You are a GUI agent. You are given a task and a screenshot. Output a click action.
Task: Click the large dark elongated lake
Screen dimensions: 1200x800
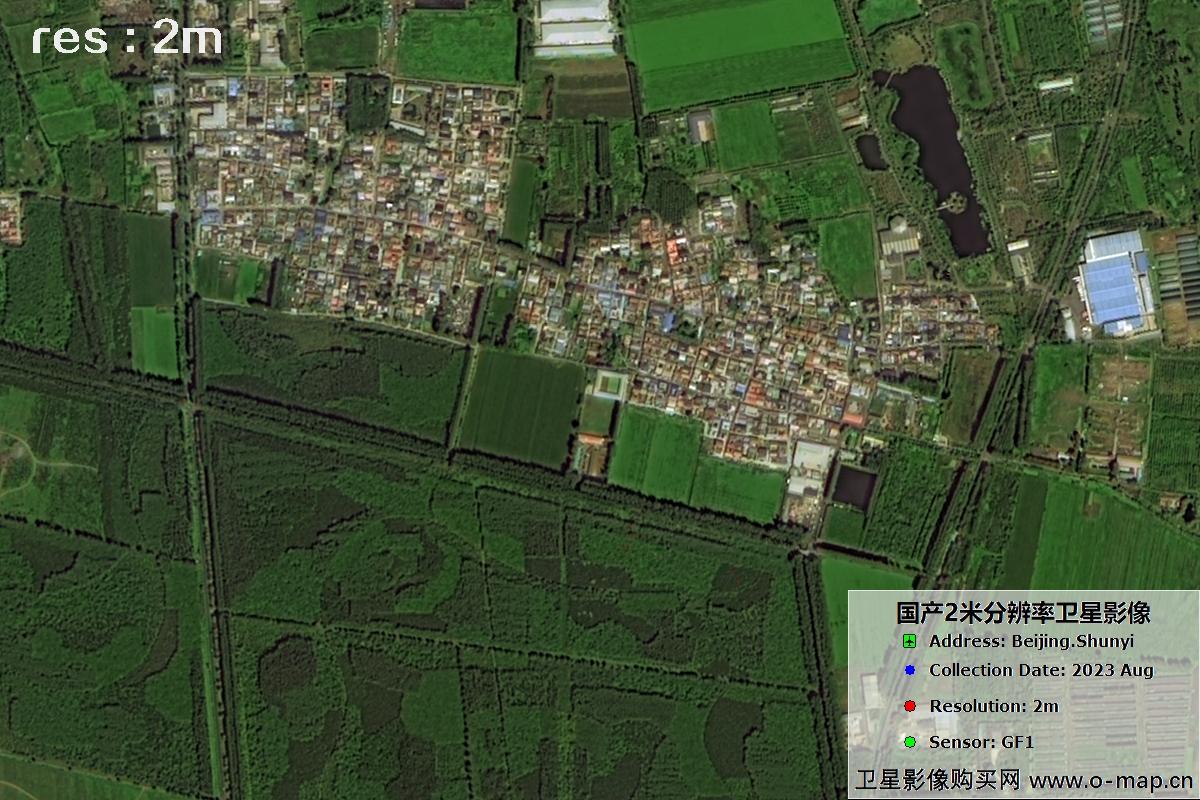tap(935, 150)
